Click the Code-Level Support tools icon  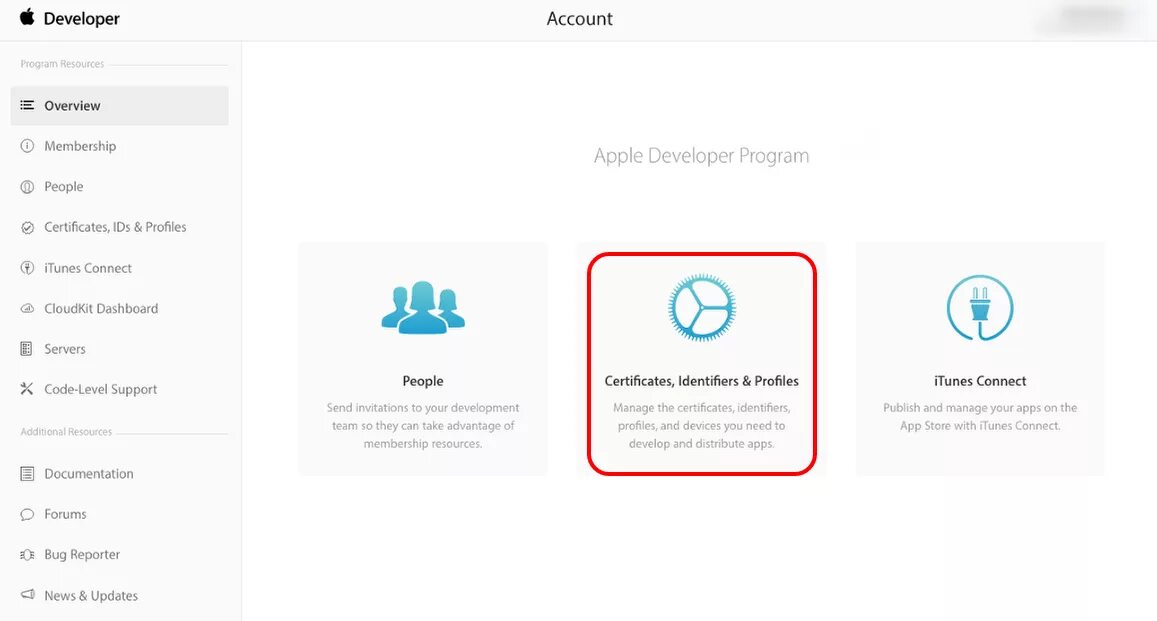pos(27,389)
